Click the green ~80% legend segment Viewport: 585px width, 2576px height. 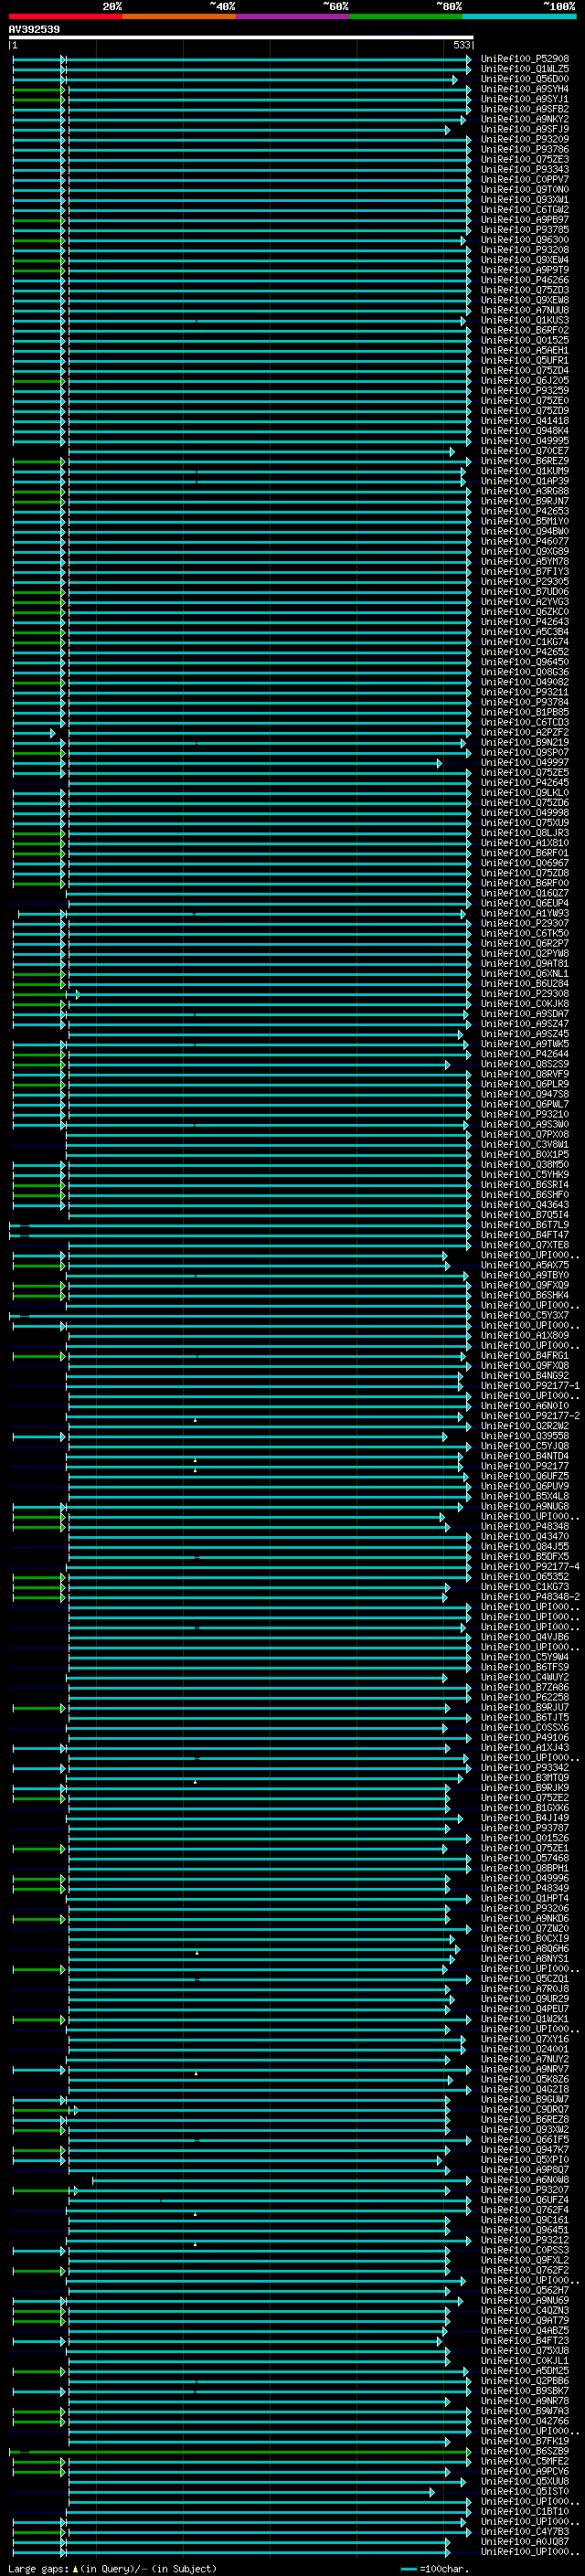[x=406, y=16]
